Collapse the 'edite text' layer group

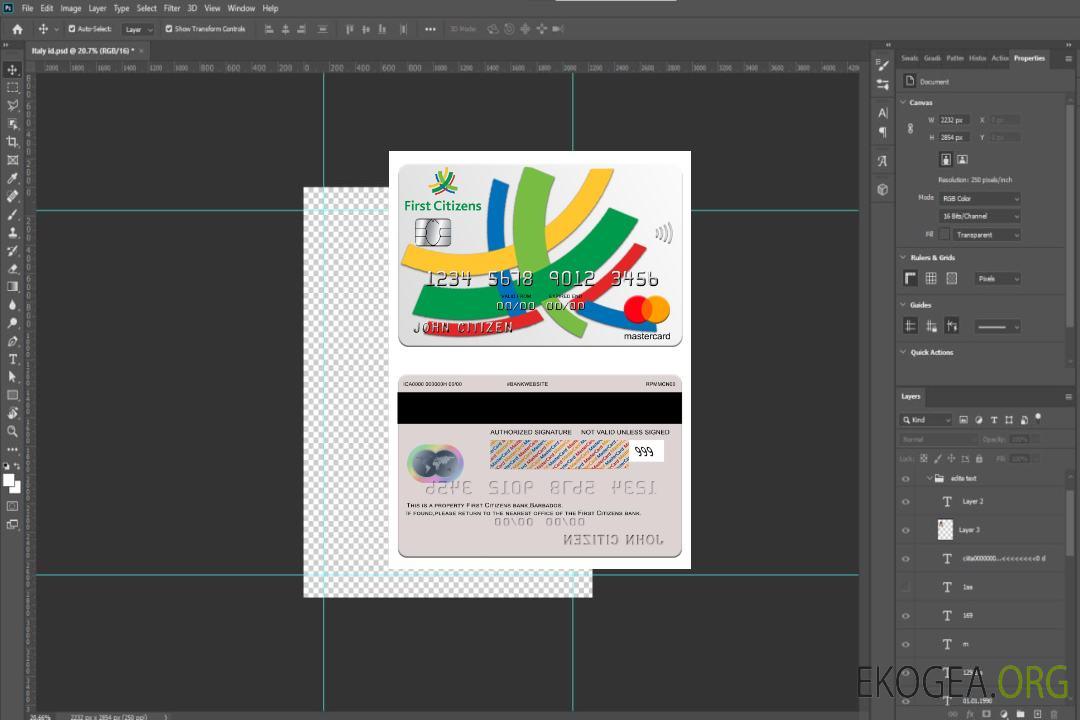[x=927, y=479]
